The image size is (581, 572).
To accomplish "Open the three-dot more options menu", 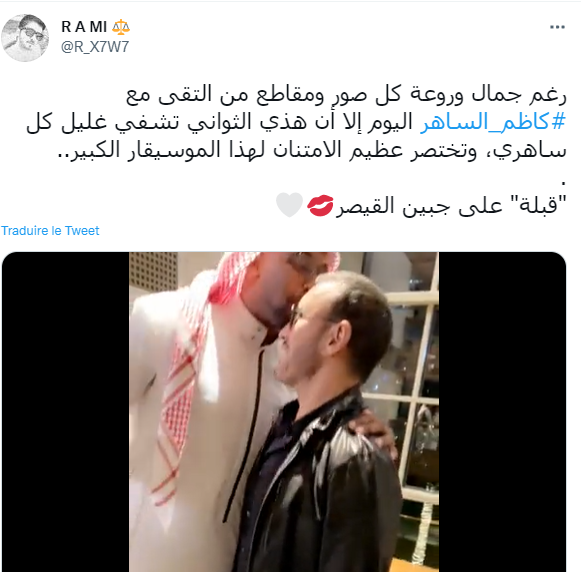I will [557, 27].
